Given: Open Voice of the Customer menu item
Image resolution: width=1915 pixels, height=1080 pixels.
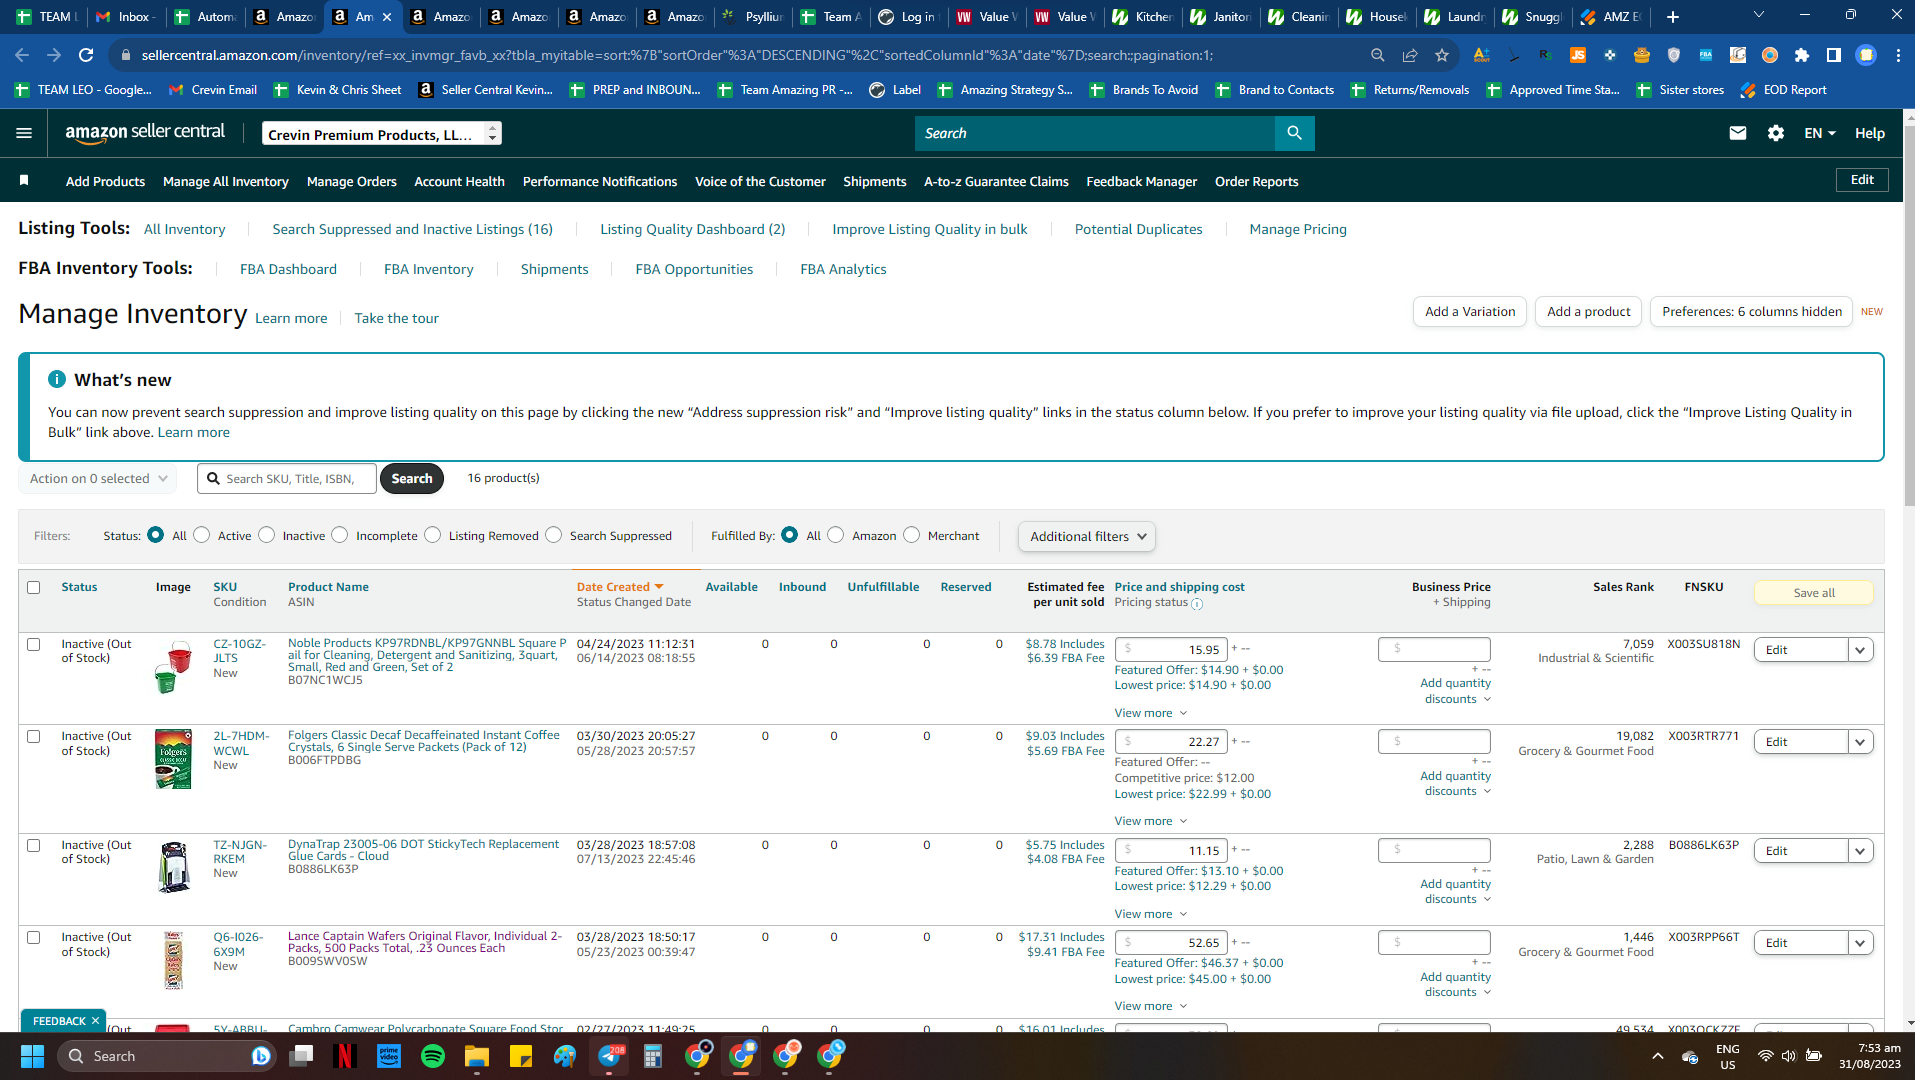Looking at the screenshot, I should coord(760,181).
